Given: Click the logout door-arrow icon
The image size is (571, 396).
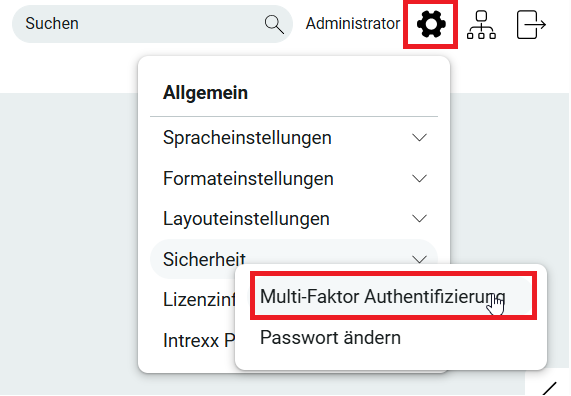Looking at the screenshot, I should click(531, 24).
